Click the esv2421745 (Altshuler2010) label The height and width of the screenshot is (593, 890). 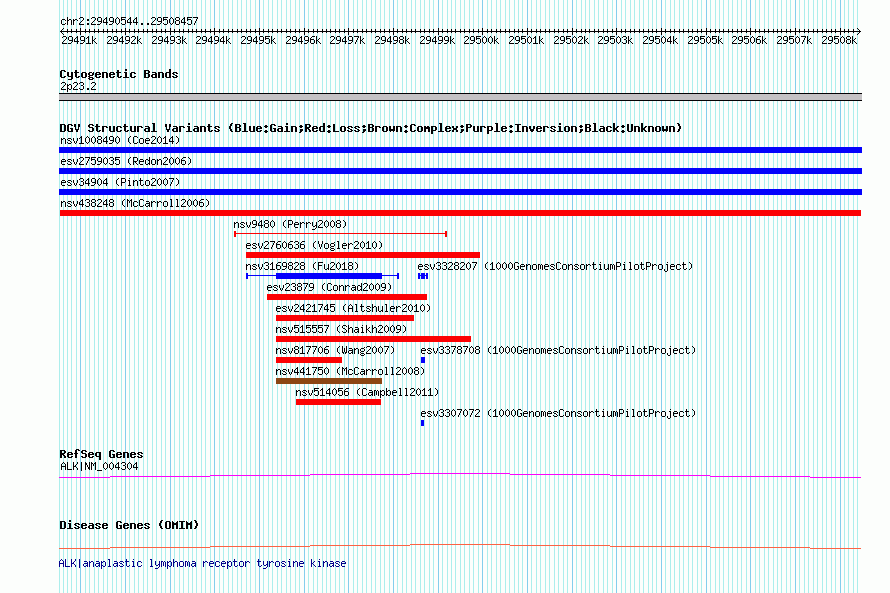(353, 308)
